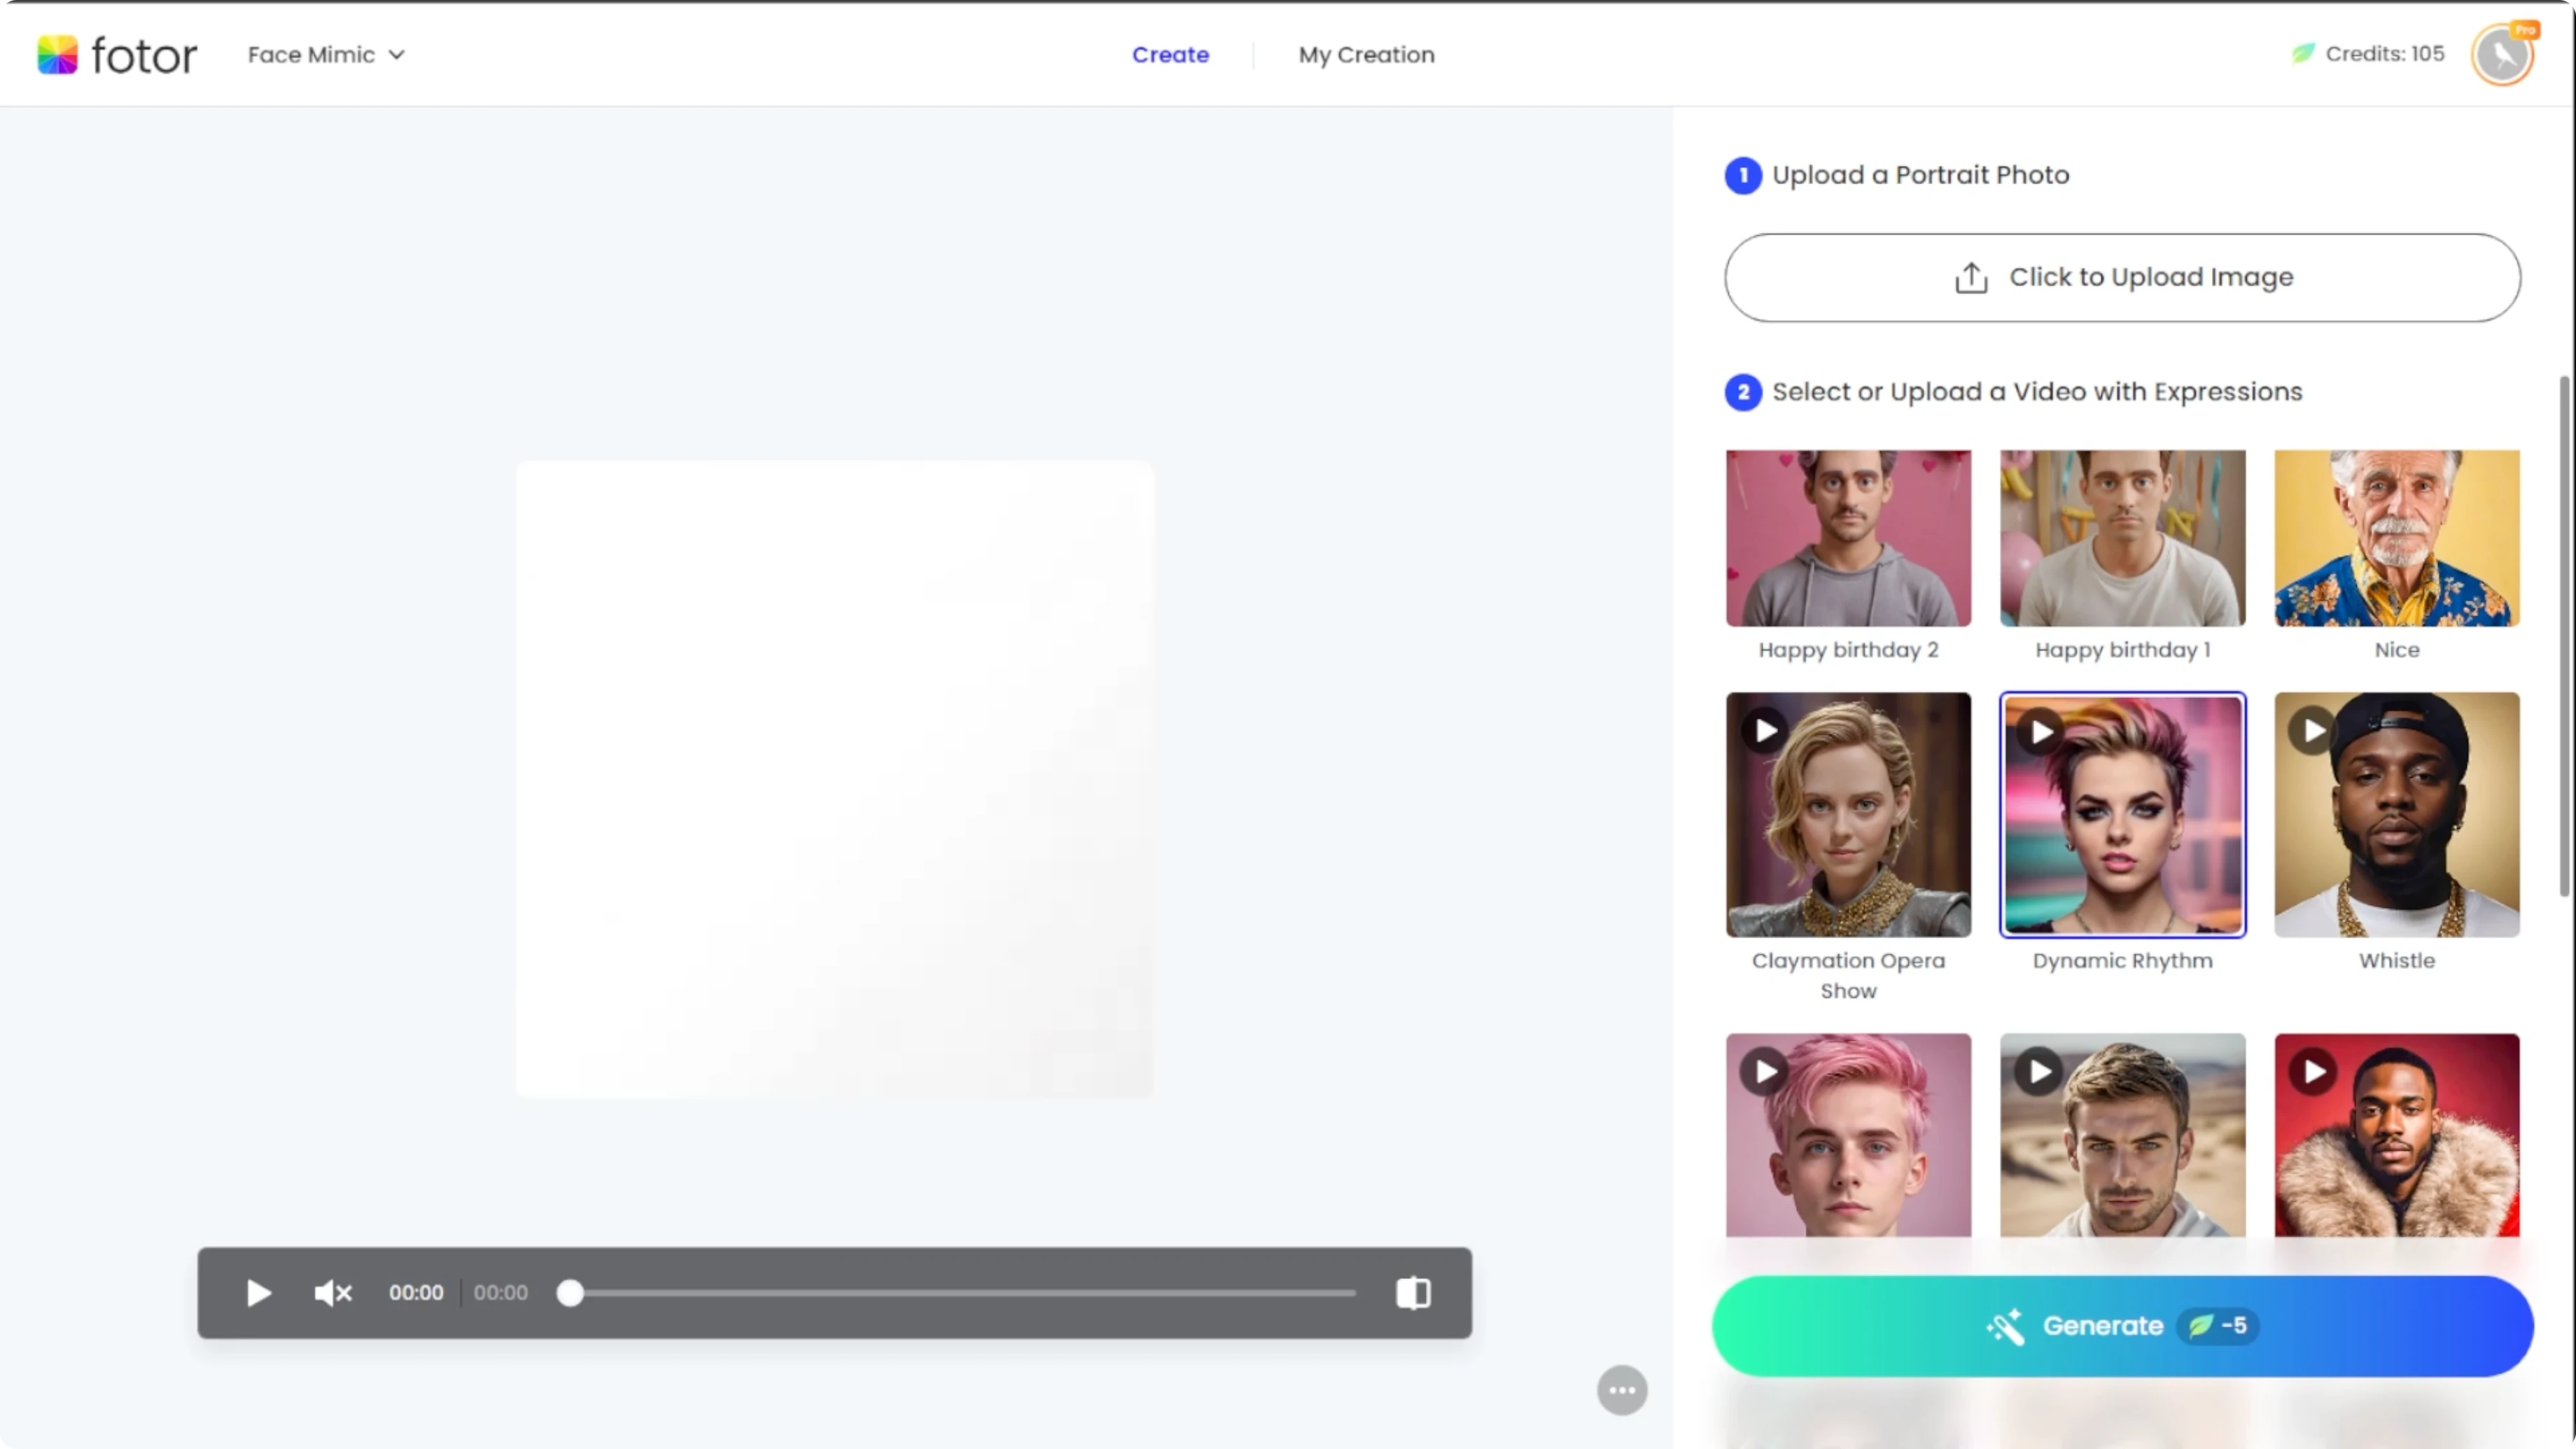Select the Nice video thumbnail
Image resolution: width=2576 pixels, height=1449 pixels.
coord(2396,538)
